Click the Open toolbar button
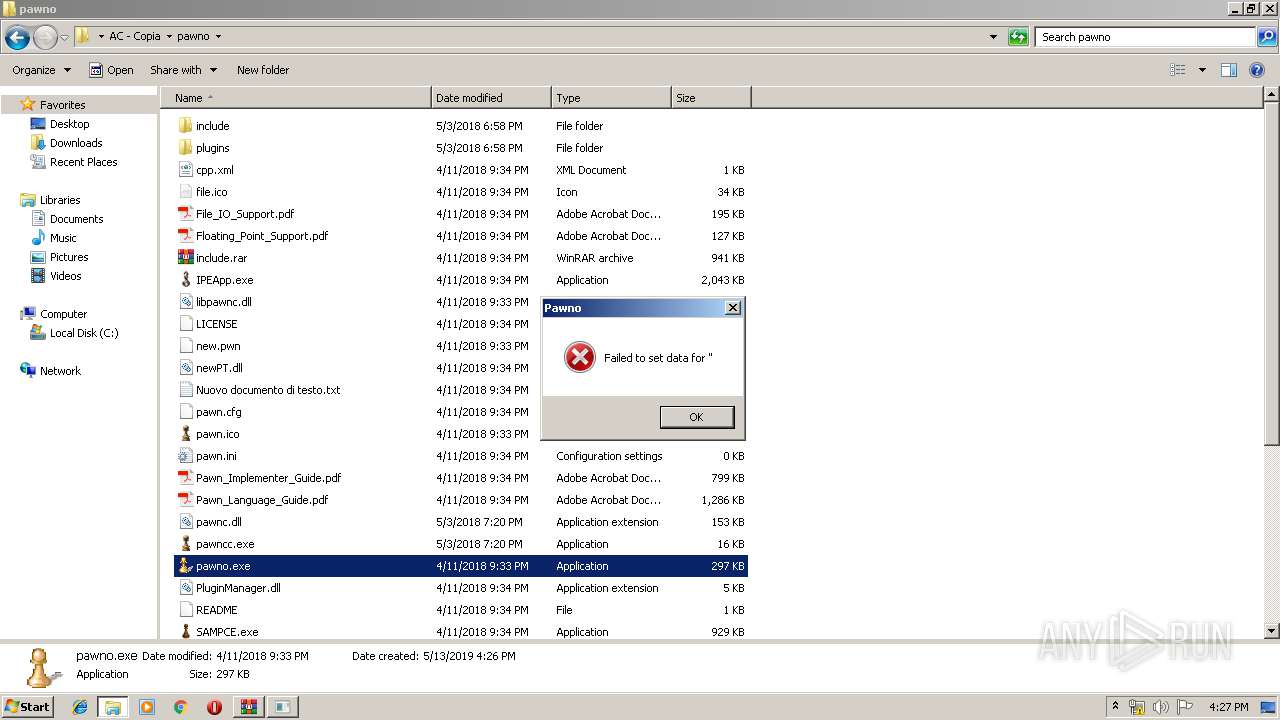Screen dimensions: 1280x720 pos(111,70)
